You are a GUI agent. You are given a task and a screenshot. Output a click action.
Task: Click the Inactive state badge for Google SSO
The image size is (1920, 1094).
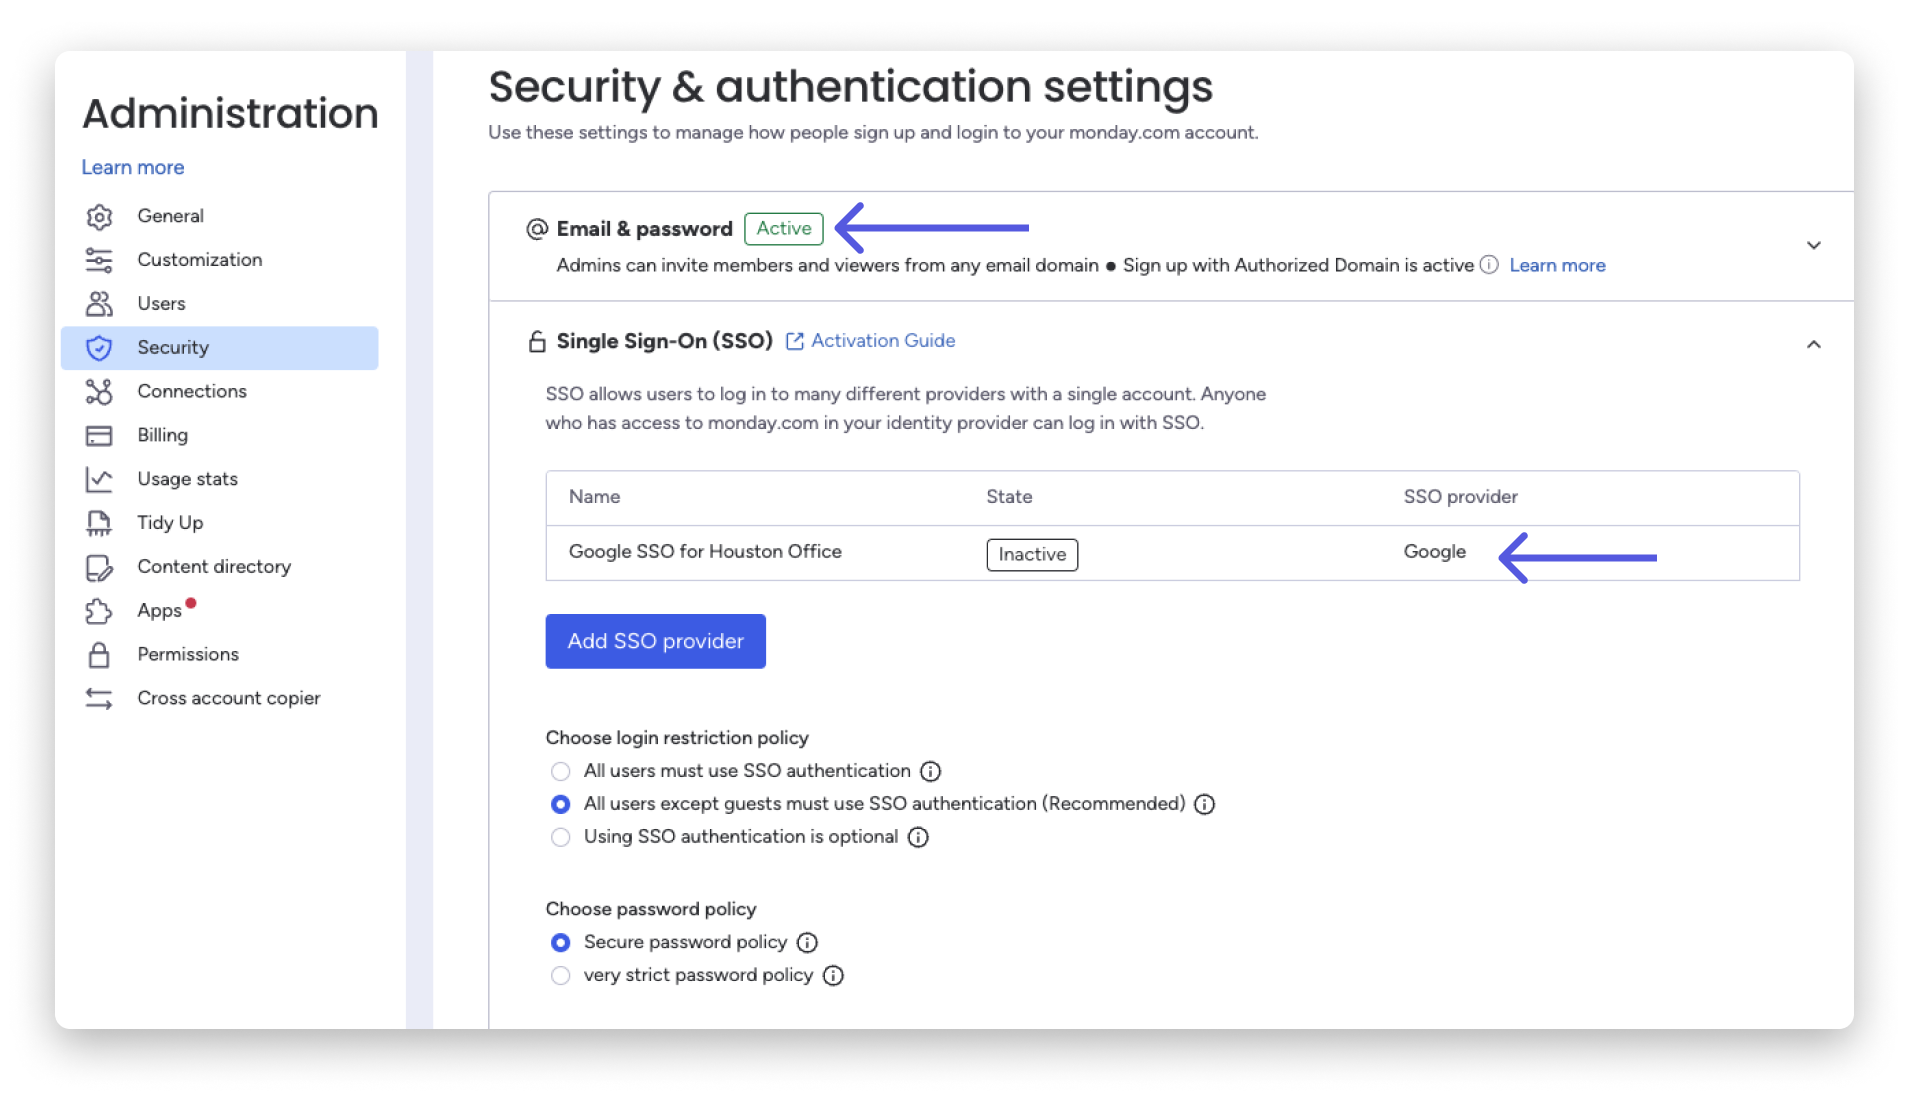(1031, 555)
